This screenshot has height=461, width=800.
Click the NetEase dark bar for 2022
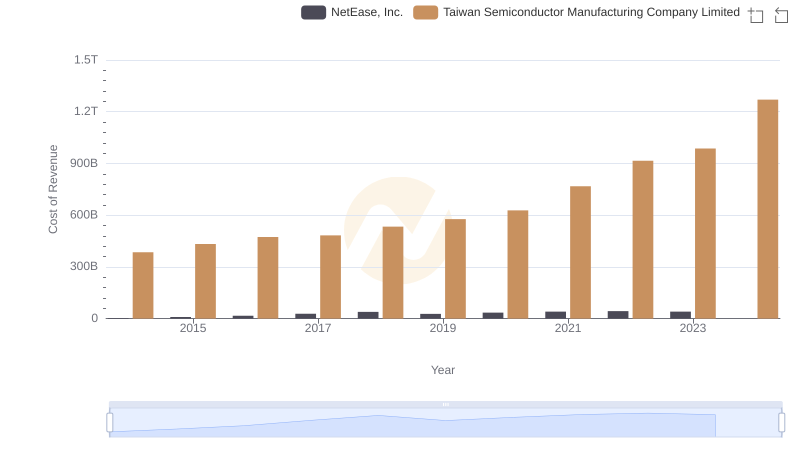pos(618,315)
